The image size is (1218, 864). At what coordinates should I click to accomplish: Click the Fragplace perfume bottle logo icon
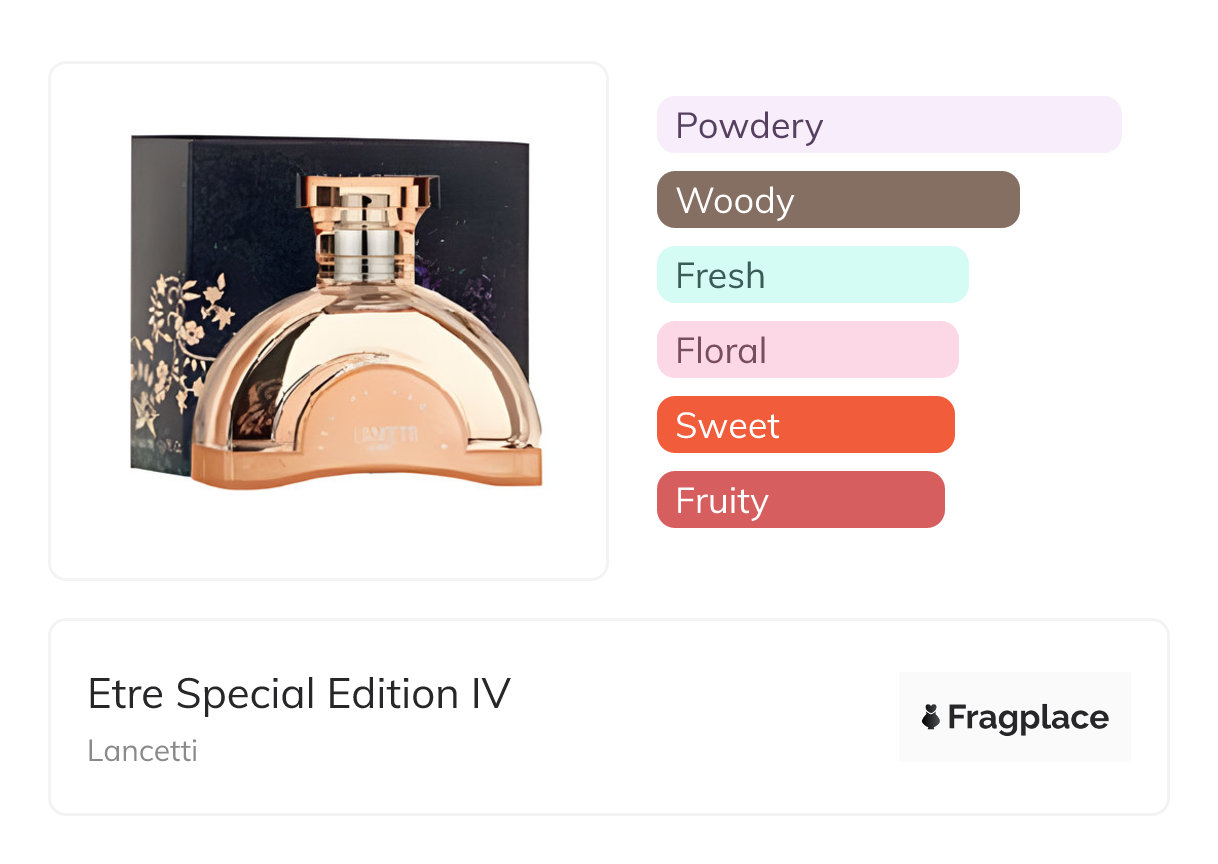click(x=931, y=717)
